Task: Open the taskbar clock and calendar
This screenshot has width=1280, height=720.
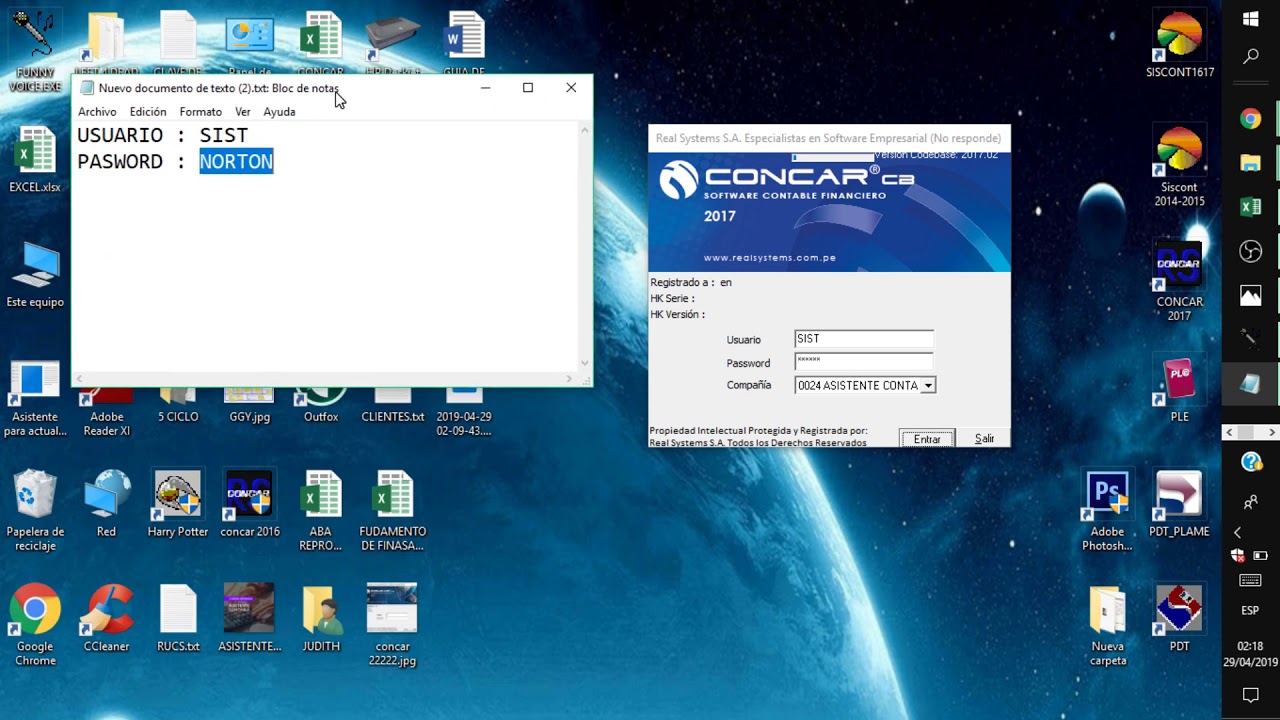Action: point(1250,654)
